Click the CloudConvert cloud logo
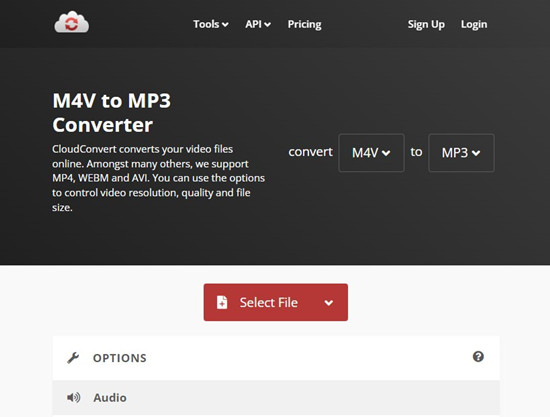The image size is (550, 417). [72, 22]
